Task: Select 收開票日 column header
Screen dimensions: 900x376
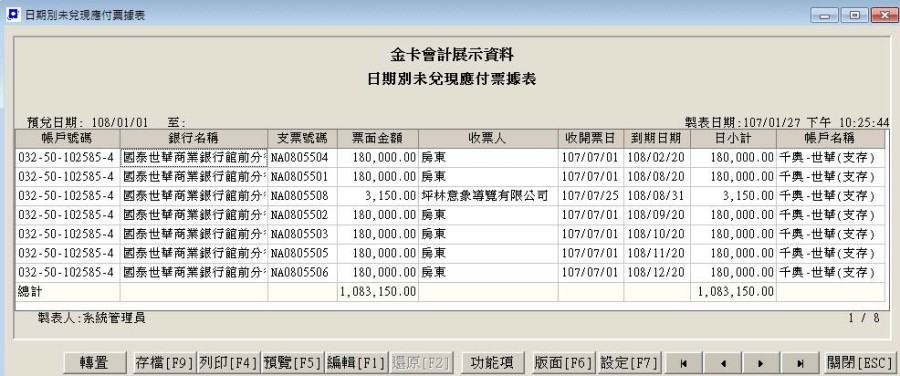Action: coord(591,138)
